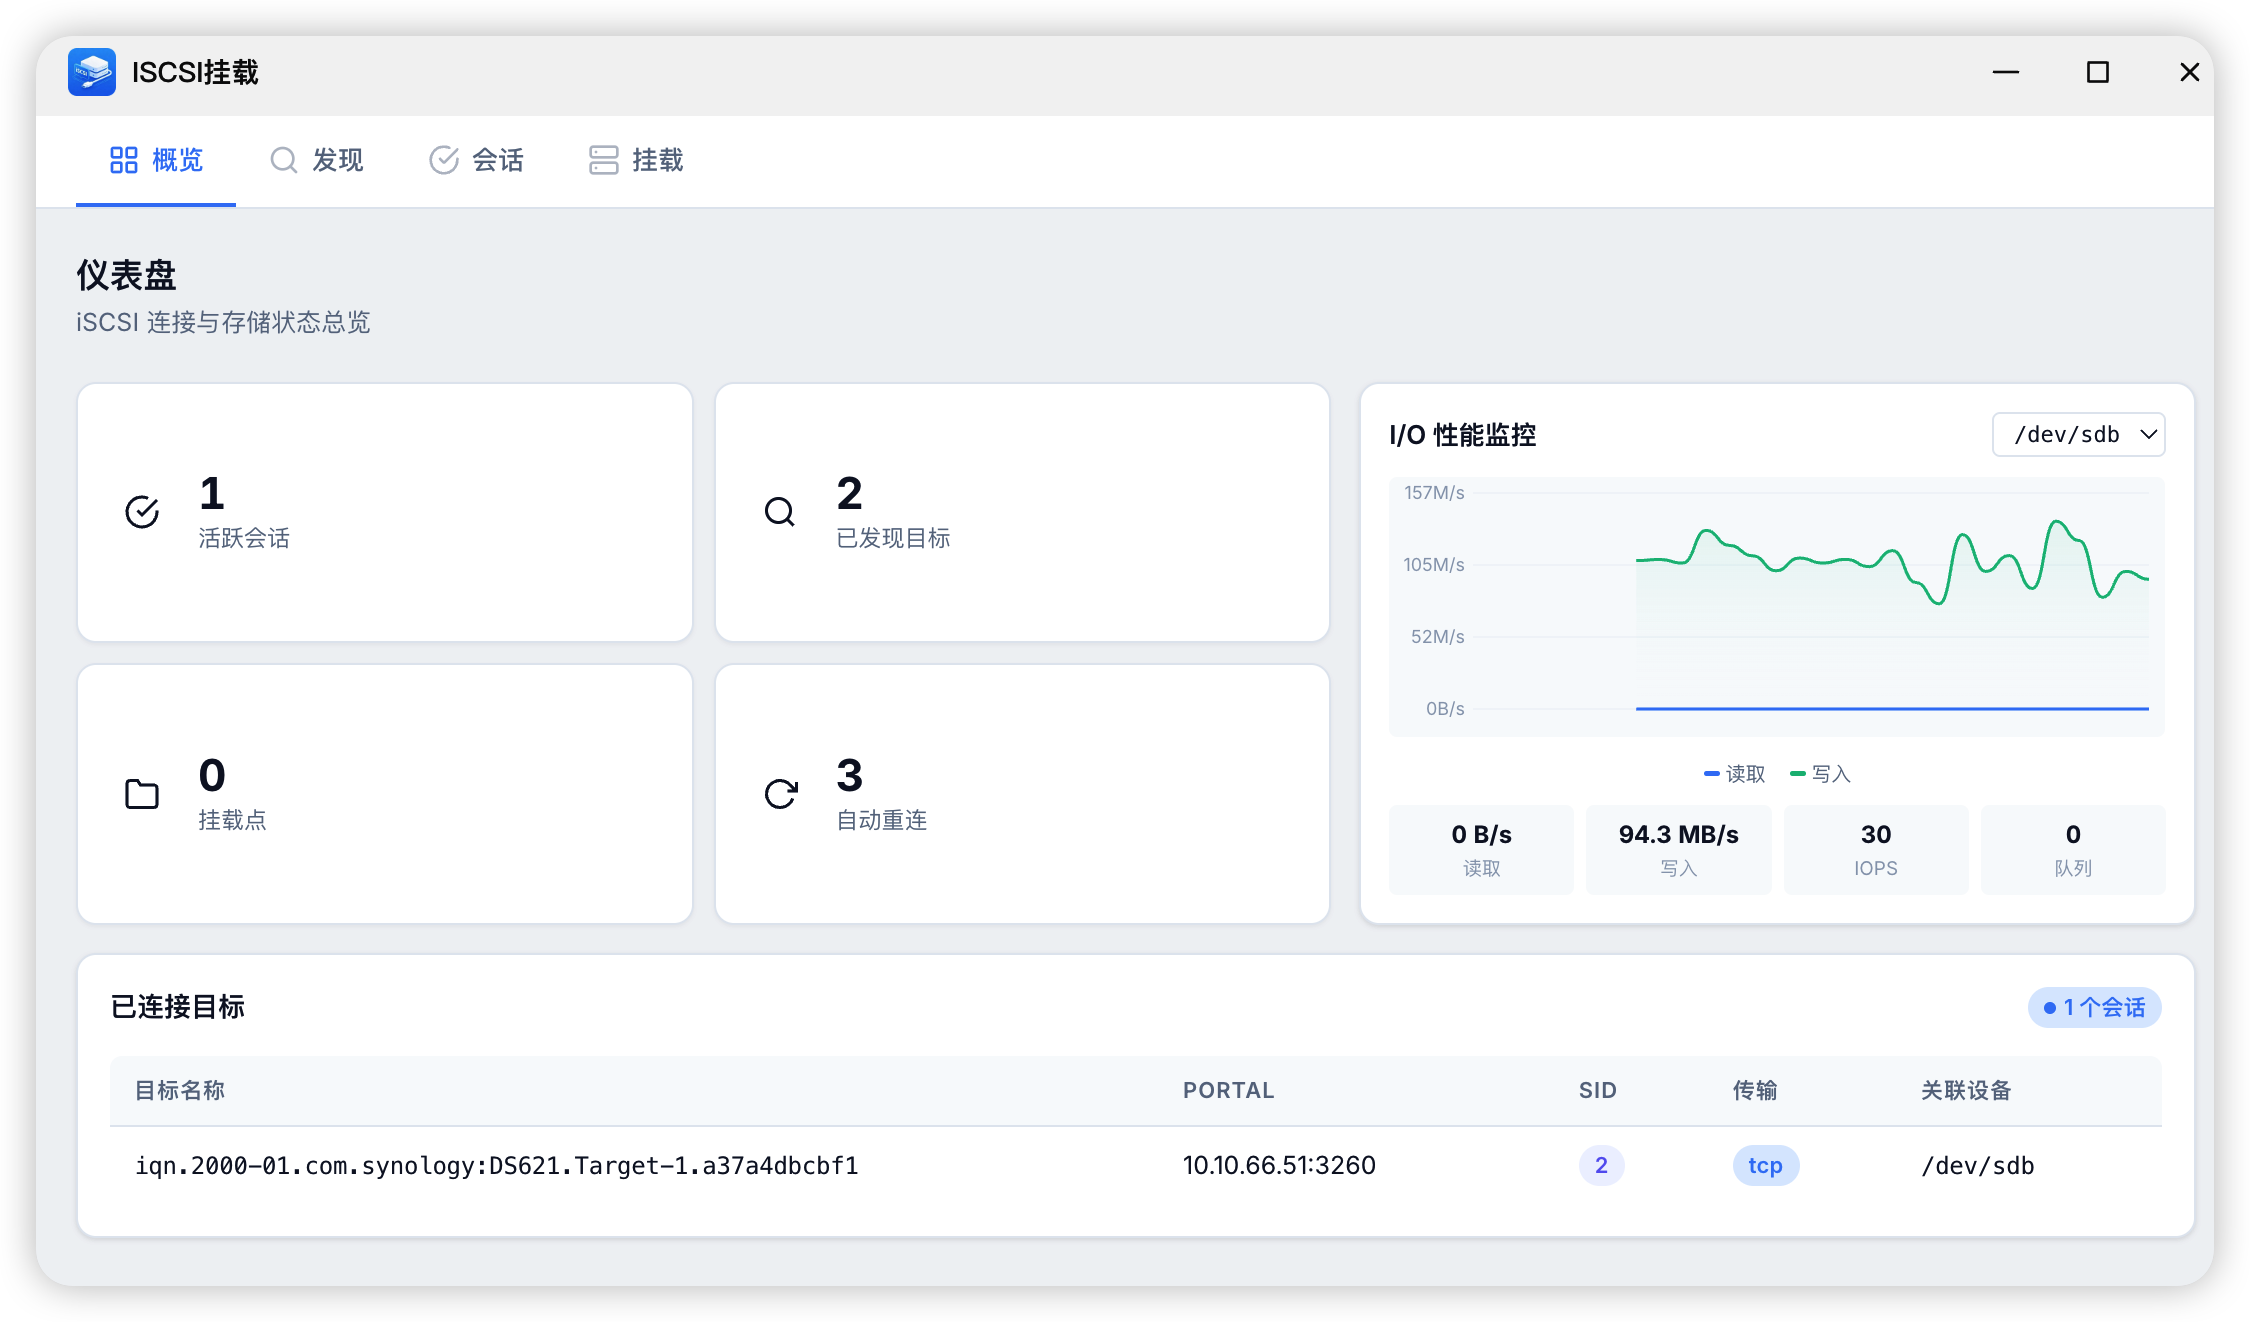
Task: Click the I/O throughput chart
Action: (1777, 607)
